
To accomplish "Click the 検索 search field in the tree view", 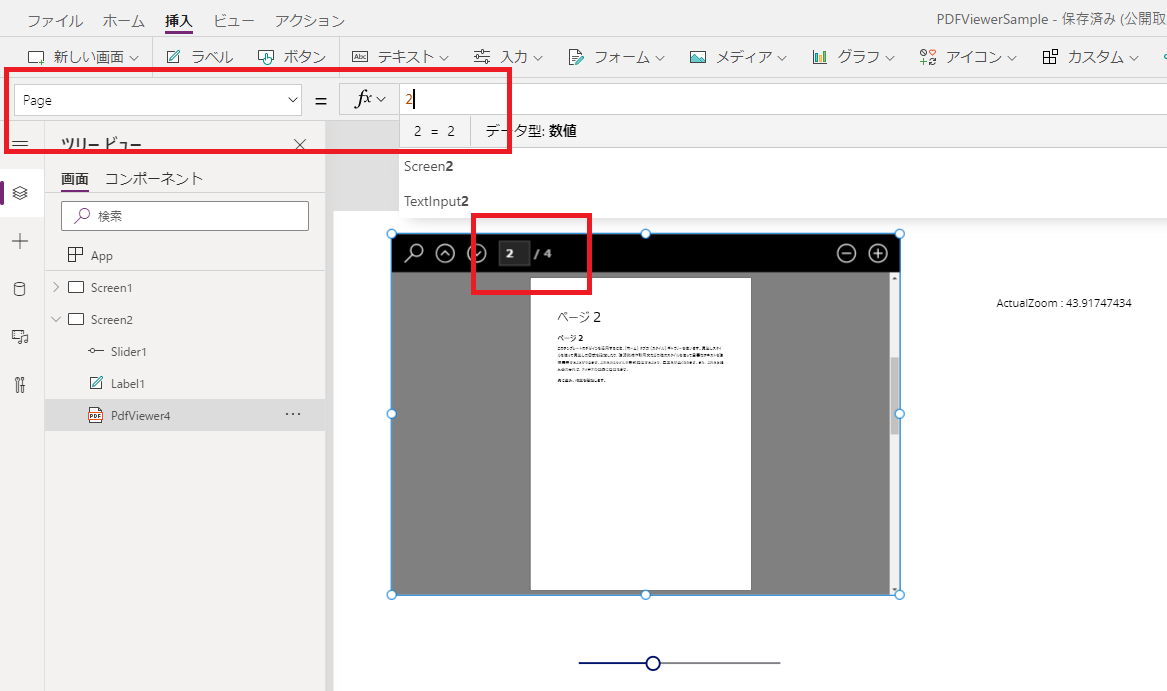I will coord(185,216).
